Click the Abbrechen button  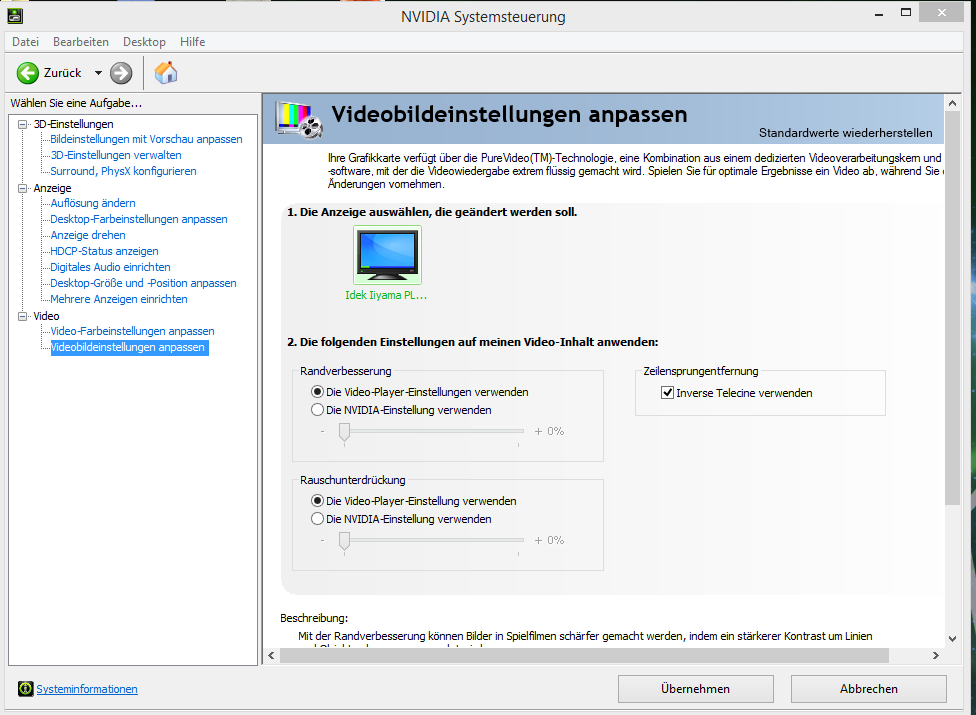(869, 689)
